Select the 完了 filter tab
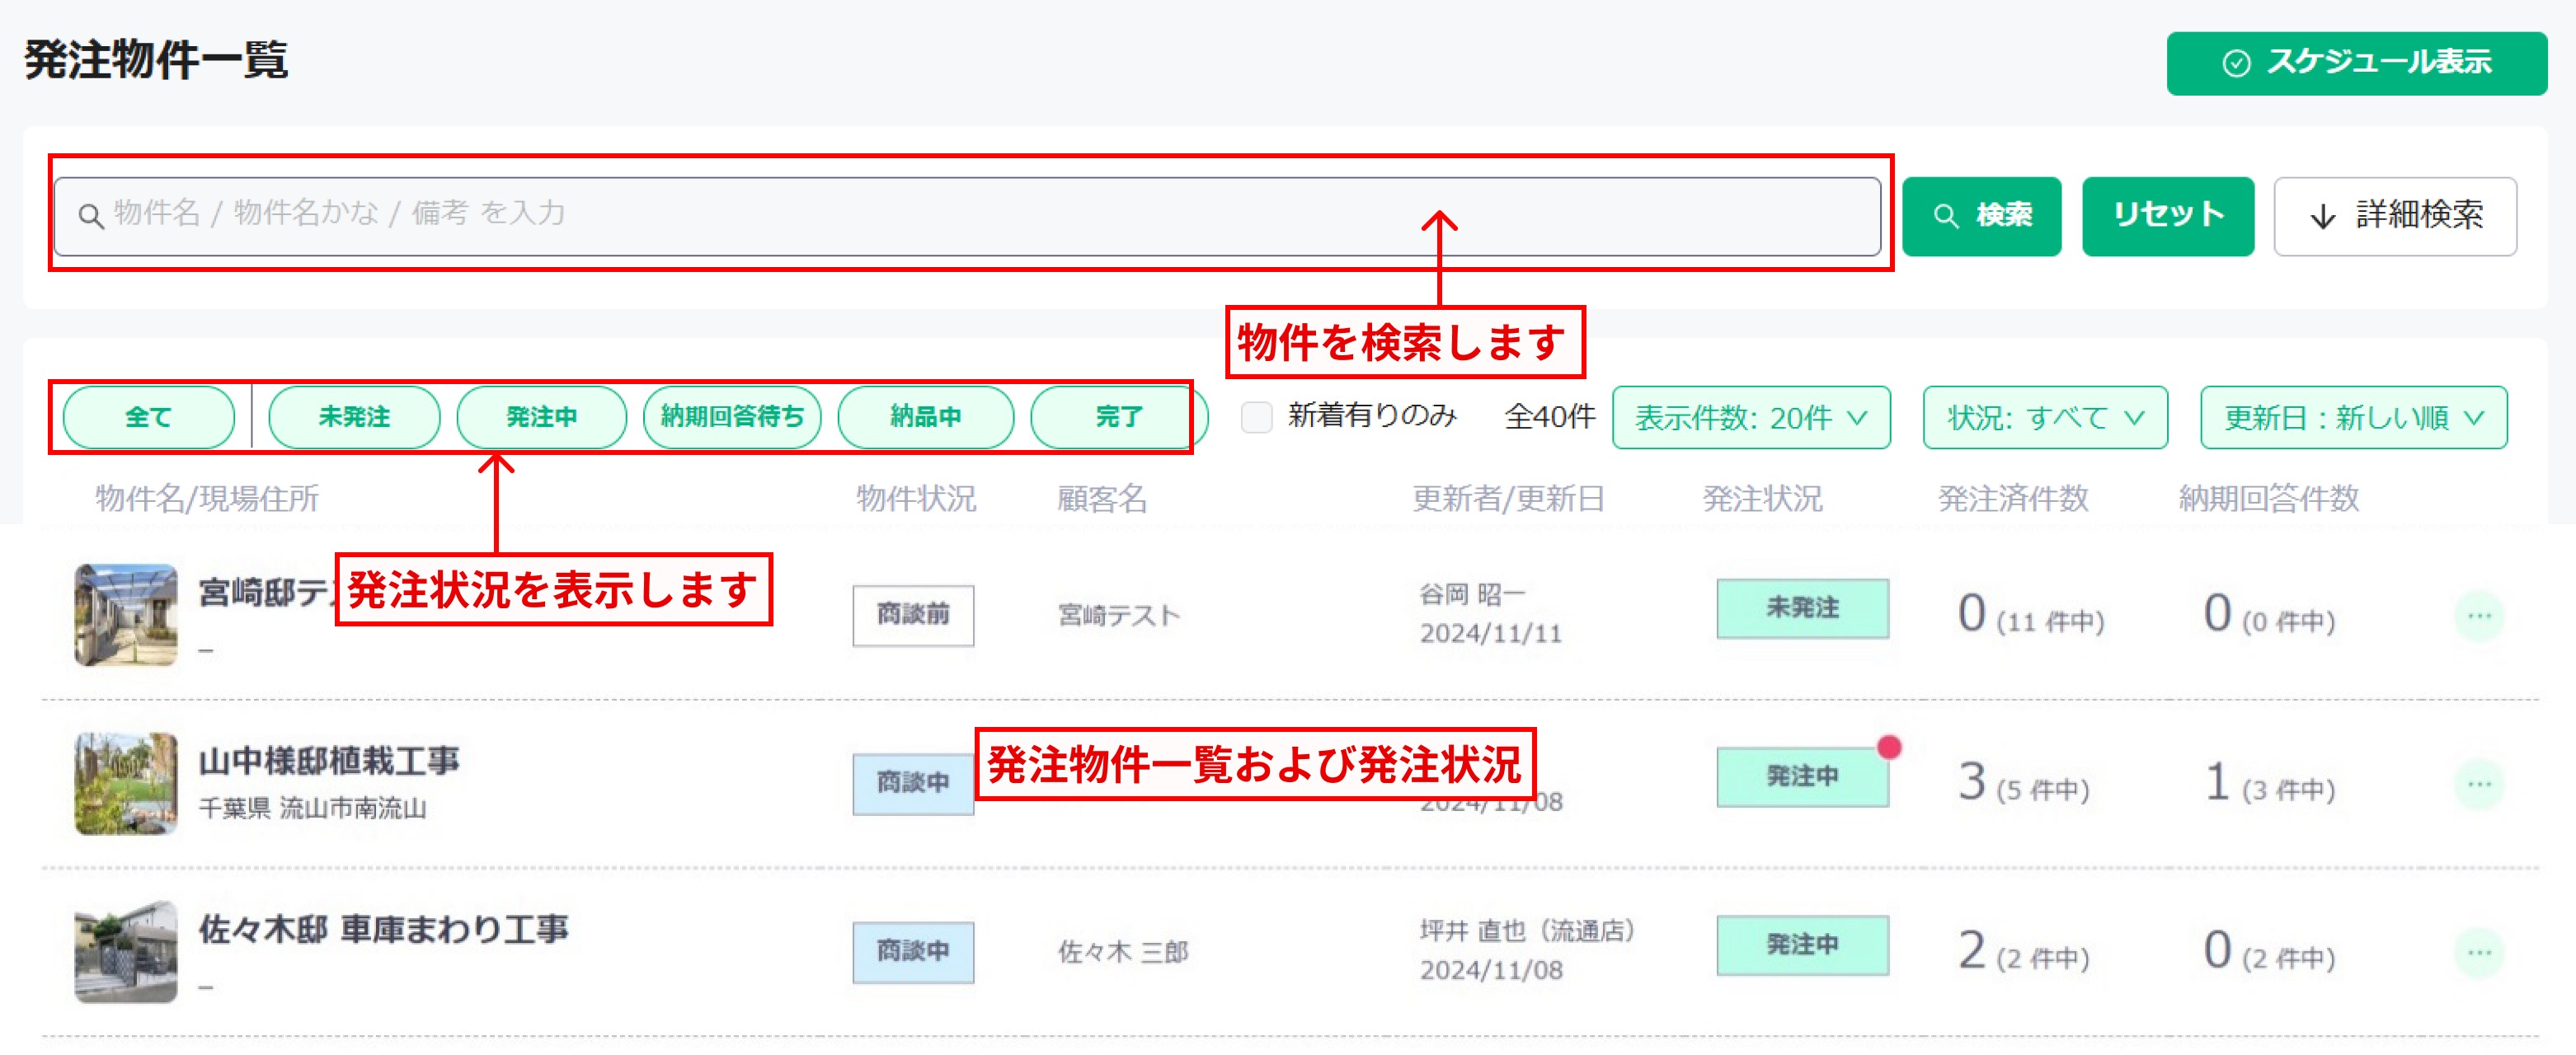Image resolution: width=2576 pixels, height=1055 pixels. coord(1118,417)
